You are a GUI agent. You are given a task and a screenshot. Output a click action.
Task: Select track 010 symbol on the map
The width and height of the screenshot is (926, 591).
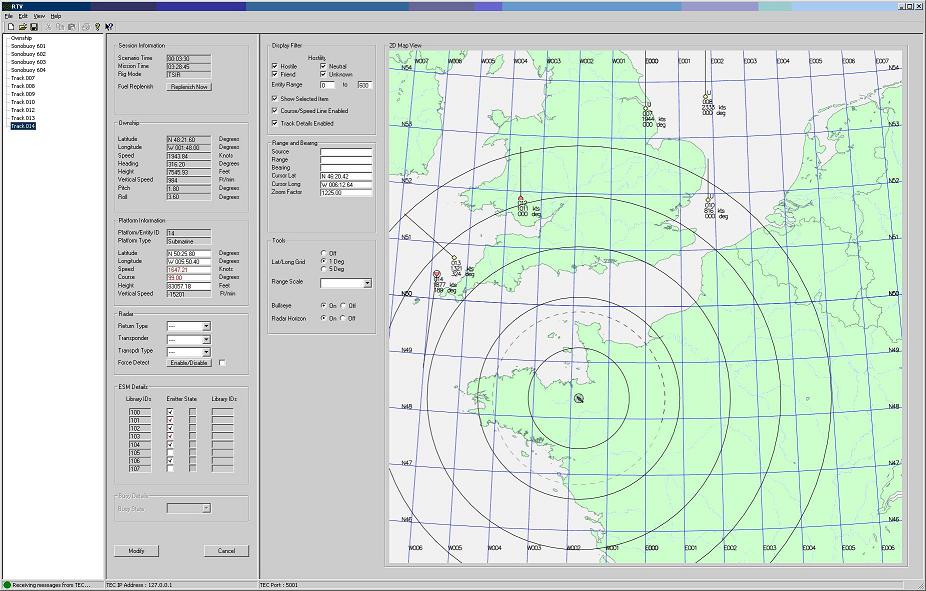coord(707,200)
